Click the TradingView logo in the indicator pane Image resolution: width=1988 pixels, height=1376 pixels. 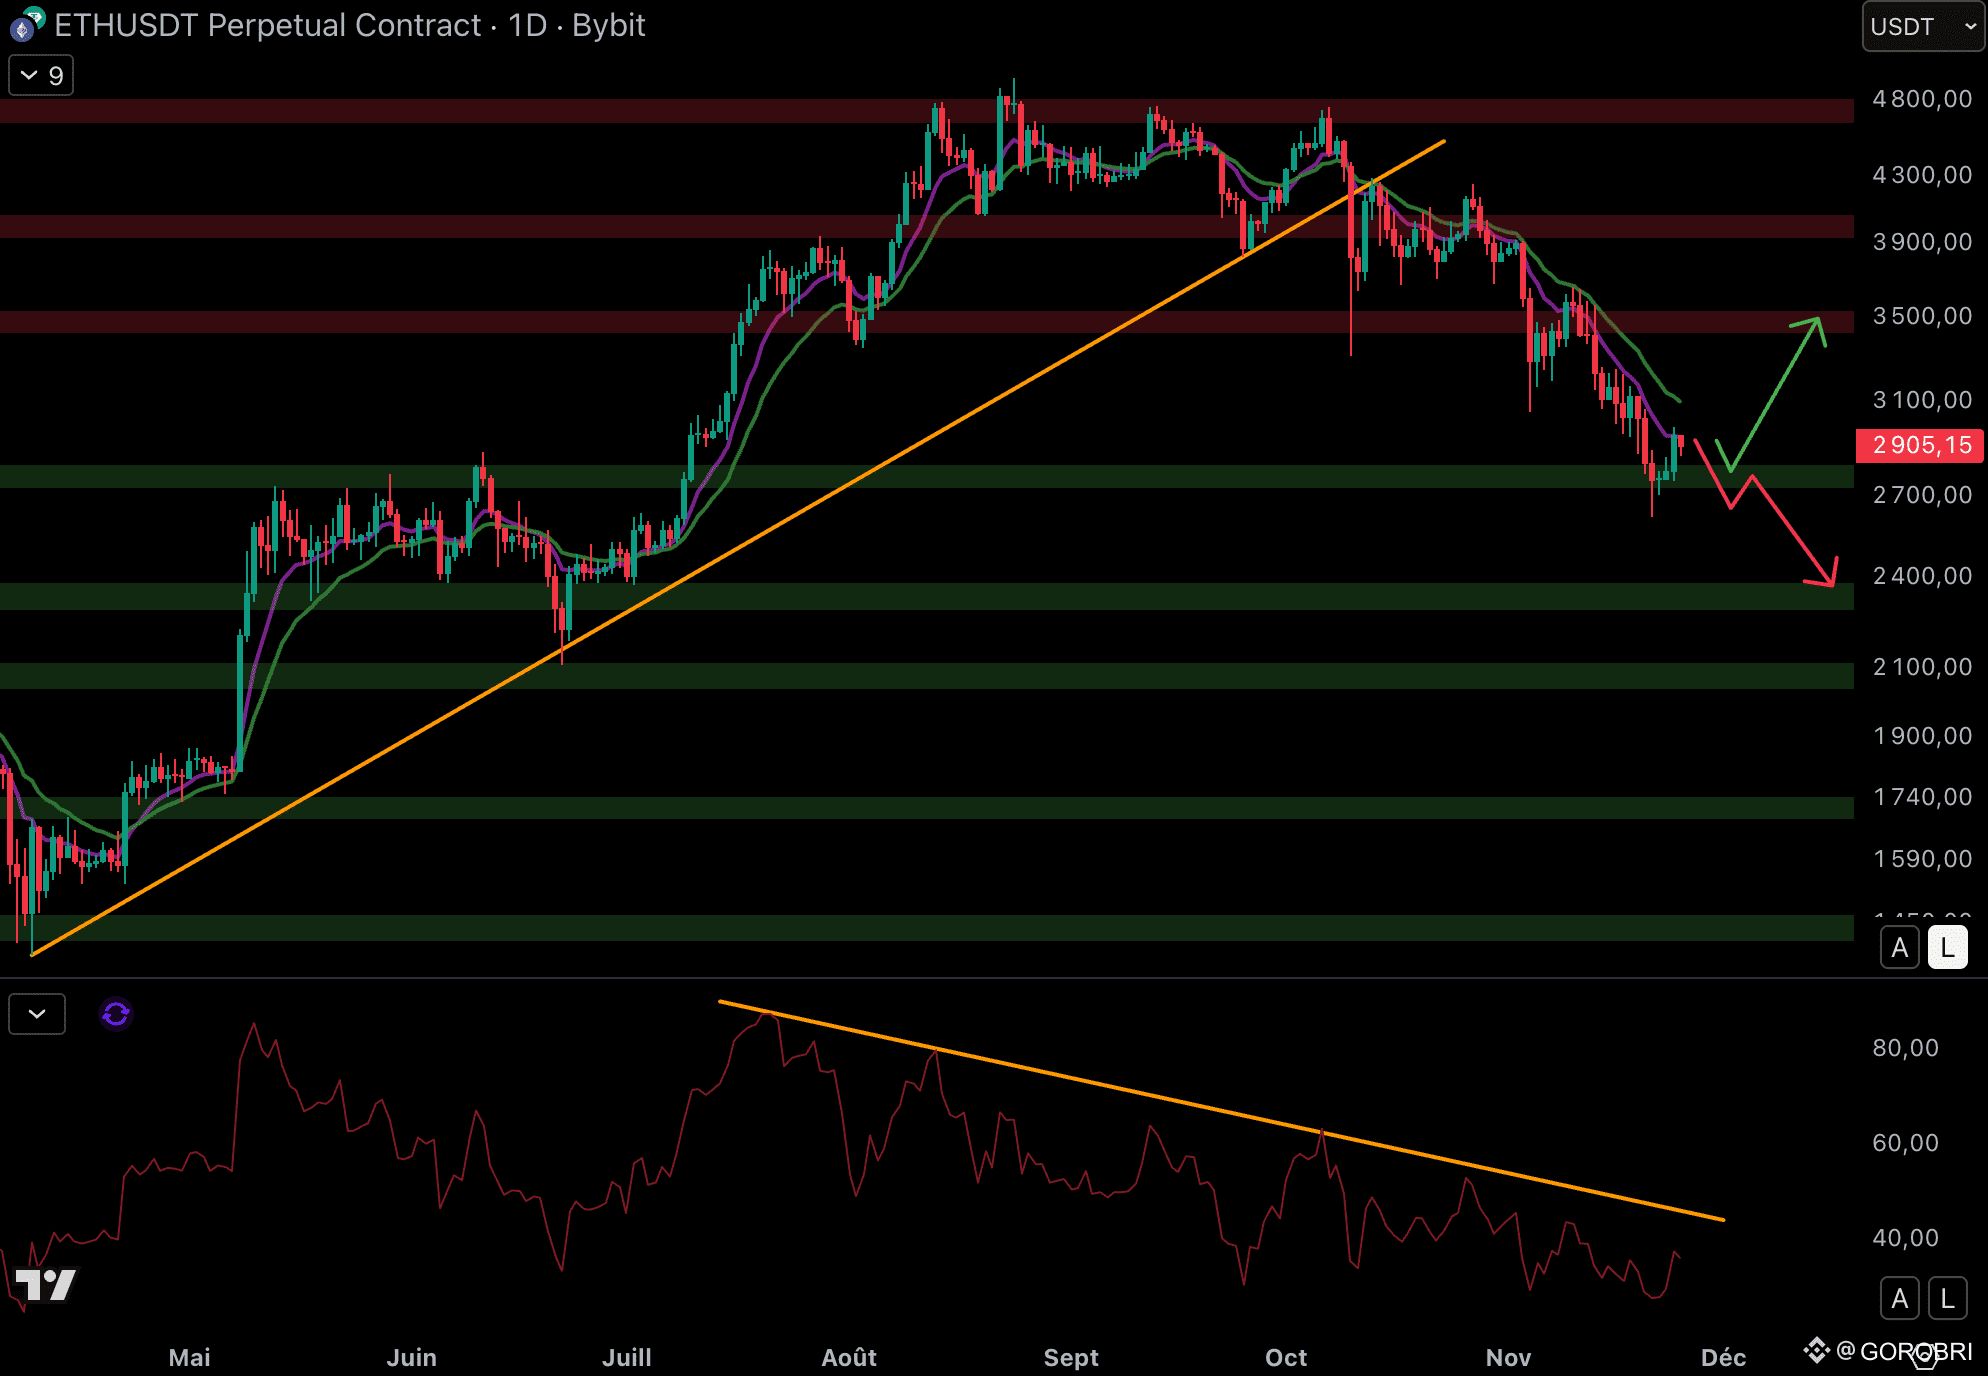[46, 1284]
